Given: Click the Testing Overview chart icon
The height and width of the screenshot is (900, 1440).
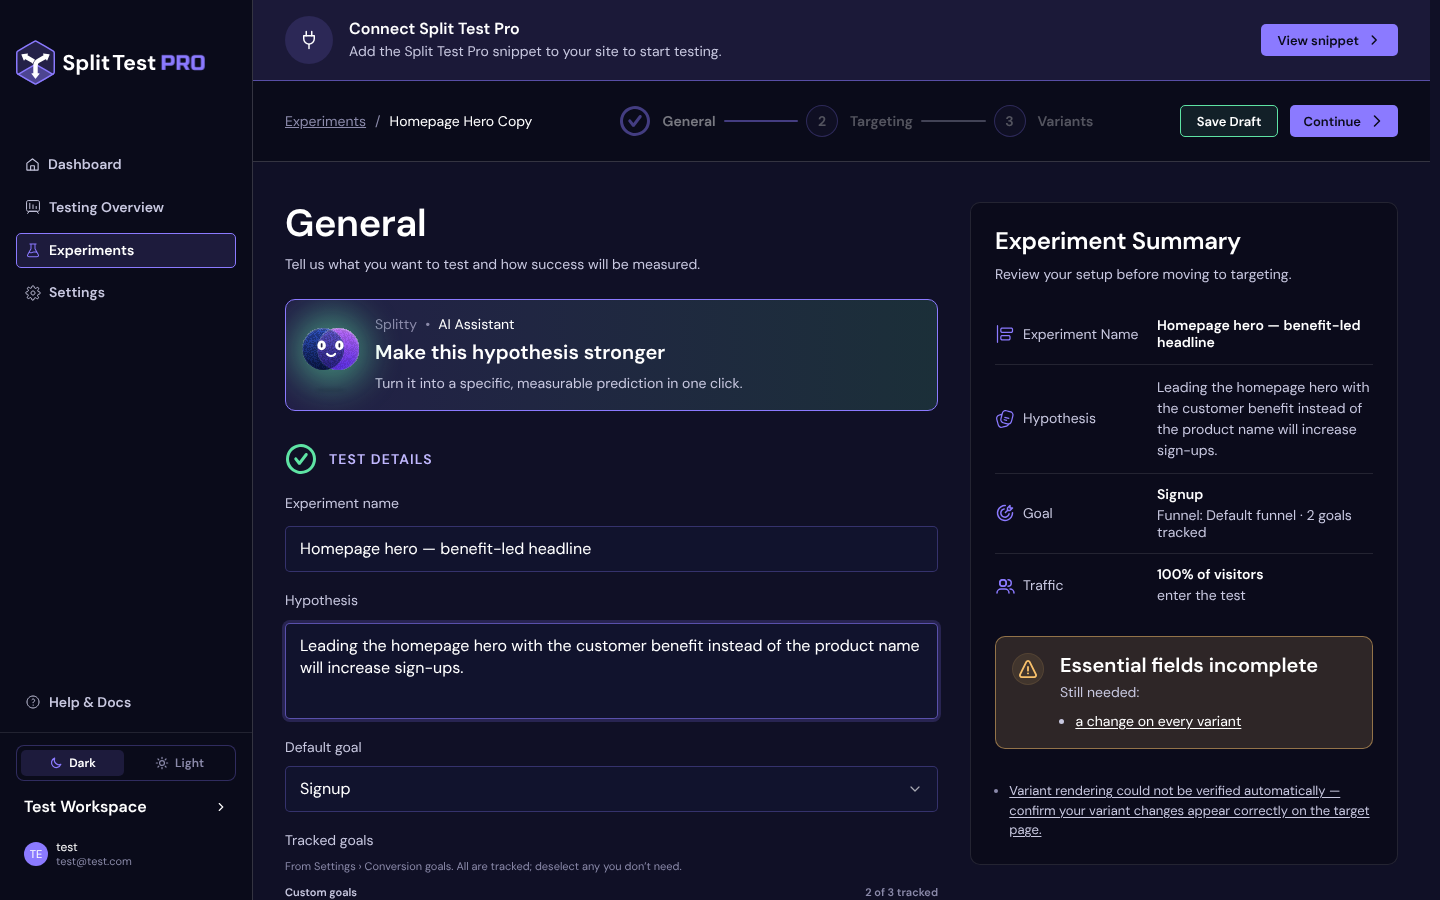Looking at the screenshot, I should pyautogui.click(x=33, y=207).
